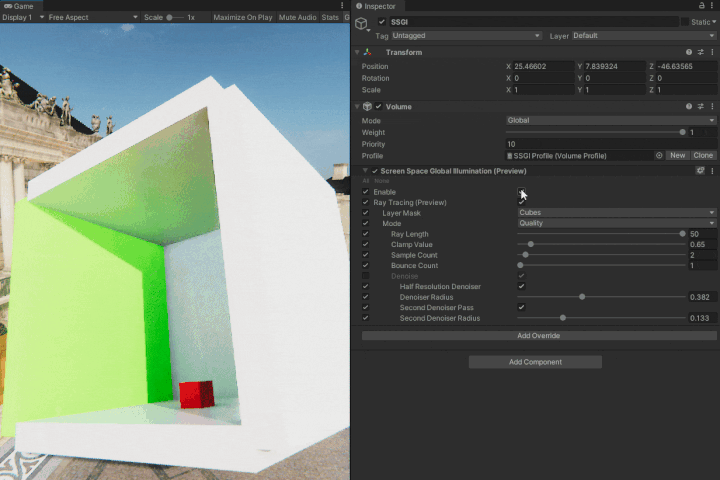Click Add Component button

(x=535, y=362)
